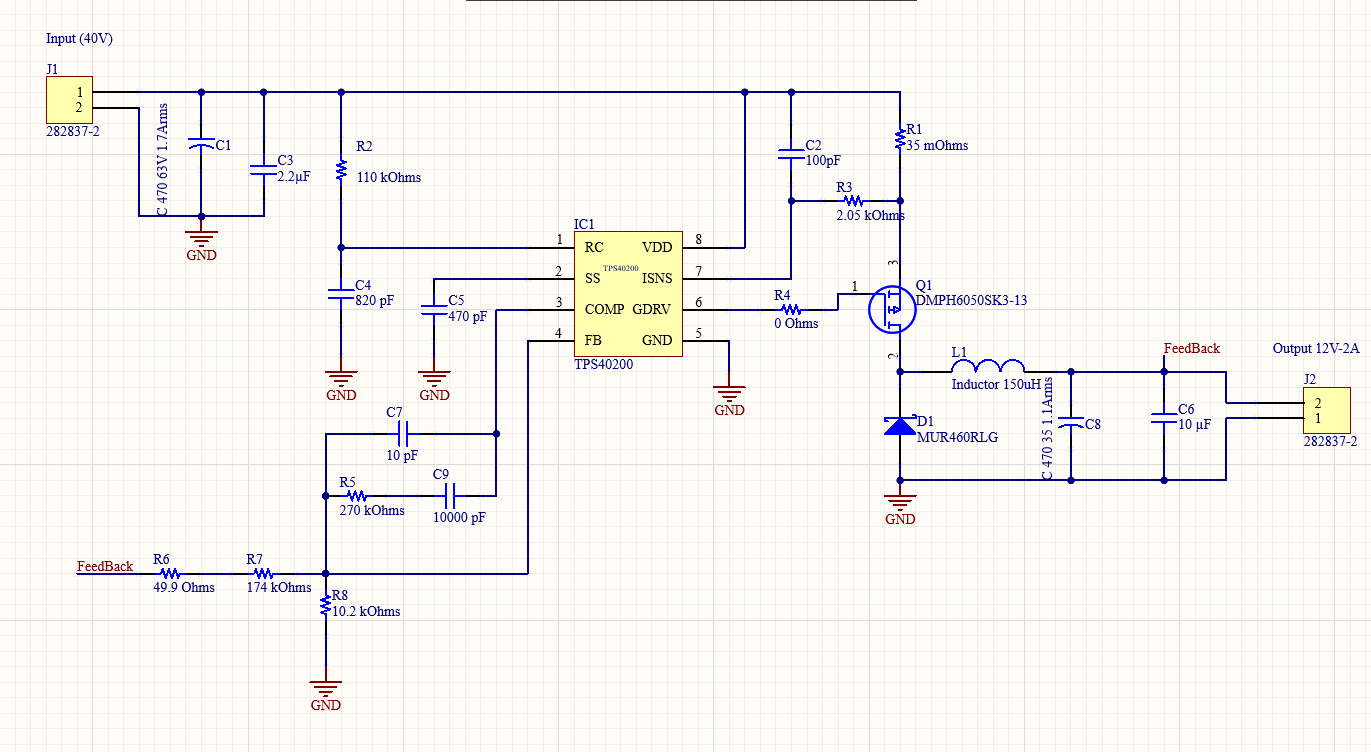Select the C9 capacitor symbol

click(449, 495)
